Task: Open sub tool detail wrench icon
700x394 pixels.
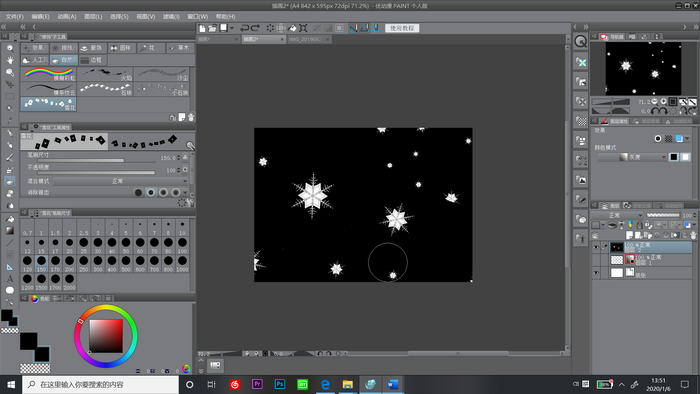Action: [191, 203]
